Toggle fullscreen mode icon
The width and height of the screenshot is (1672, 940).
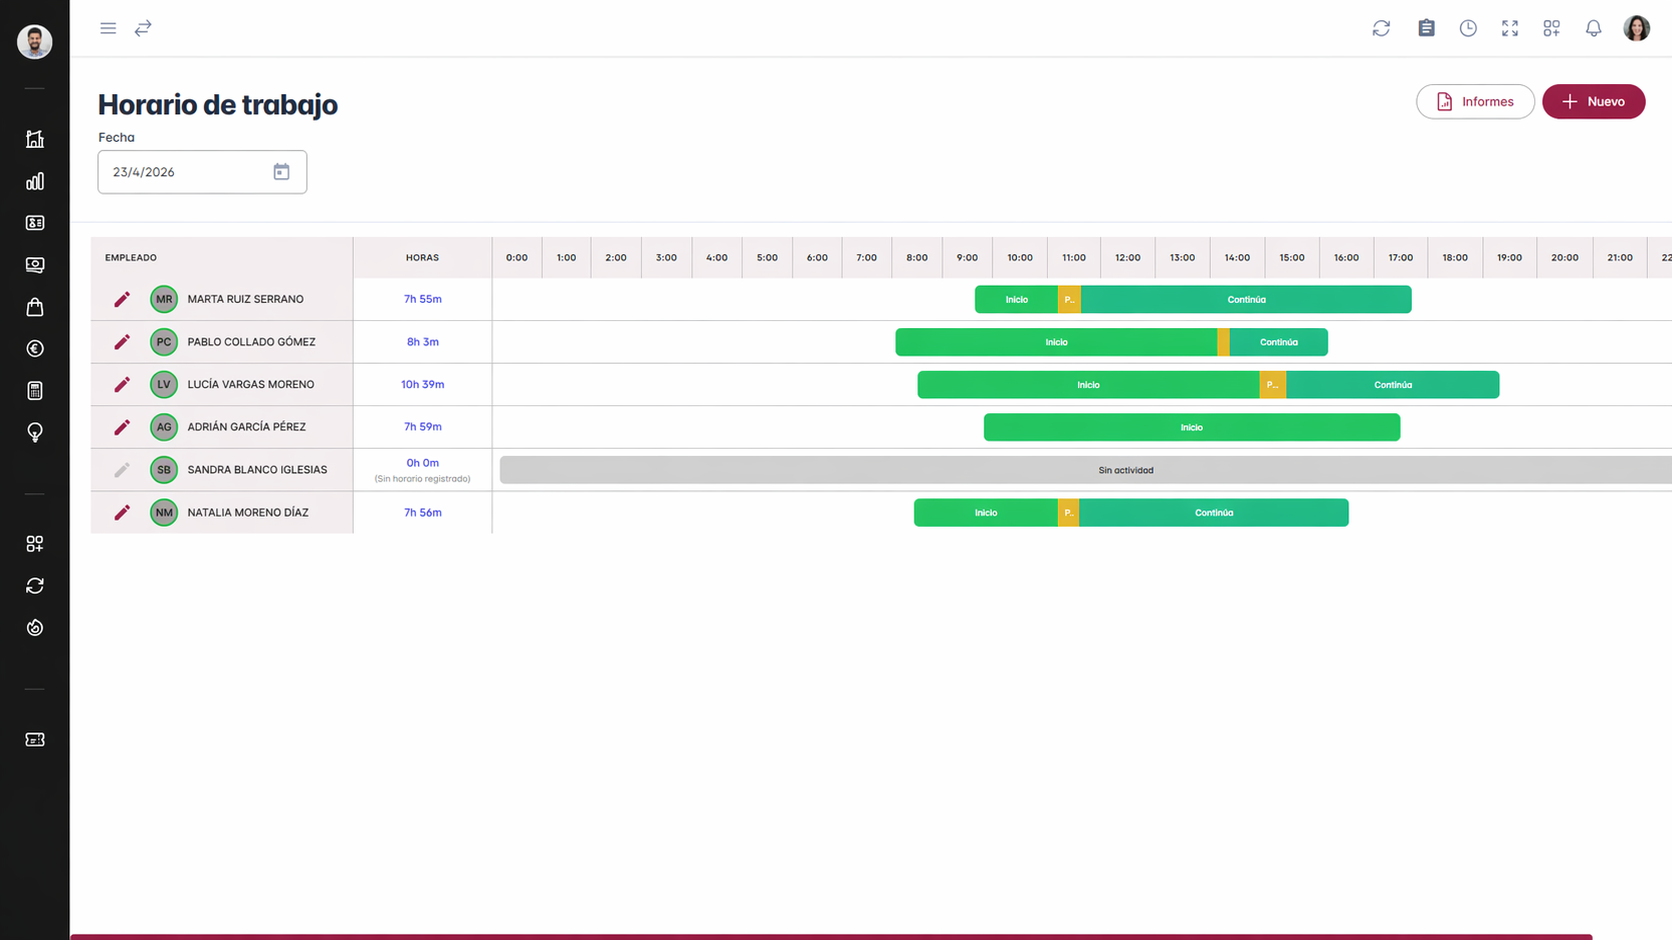click(1510, 28)
